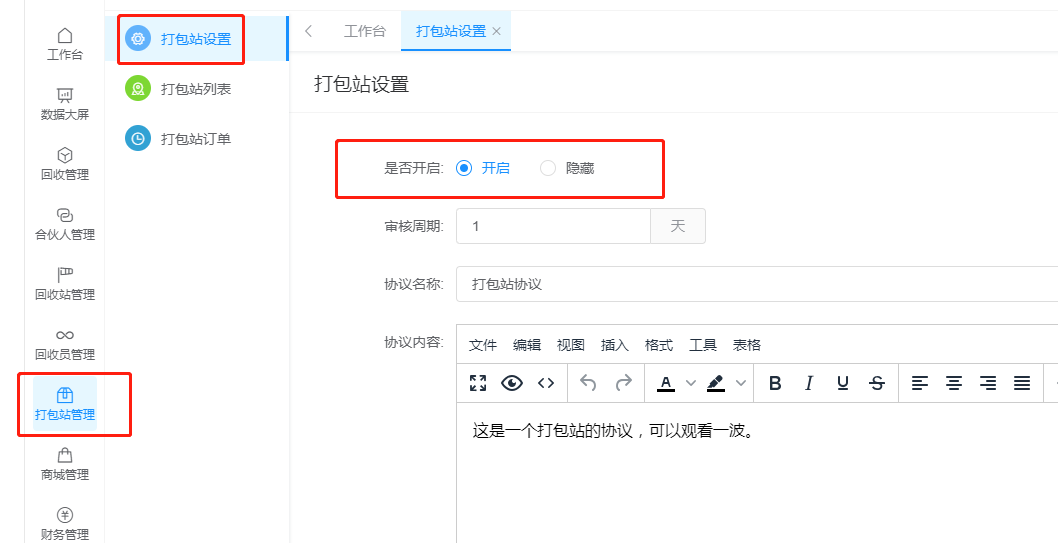Image resolution: width=1058 pixels, height=543 pixels.
Task: Switch to the 工作台 tab
Action: (364, 31)
